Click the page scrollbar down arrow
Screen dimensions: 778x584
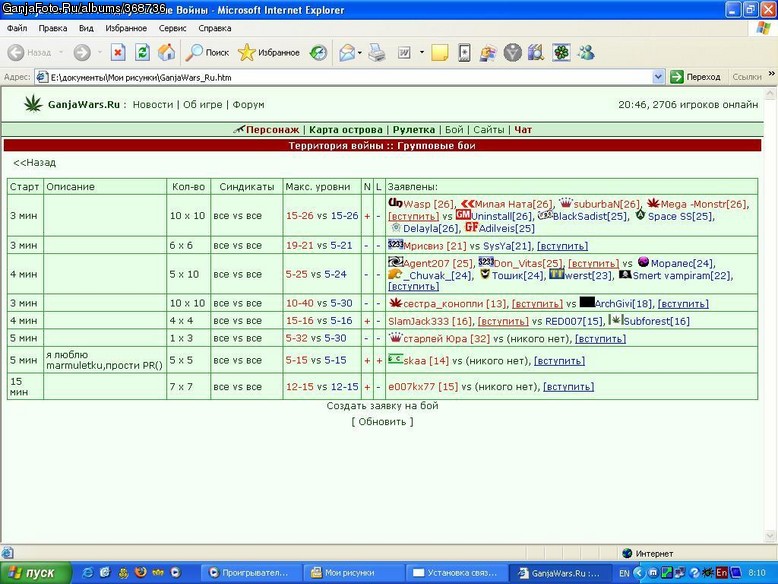pos(770,535)
